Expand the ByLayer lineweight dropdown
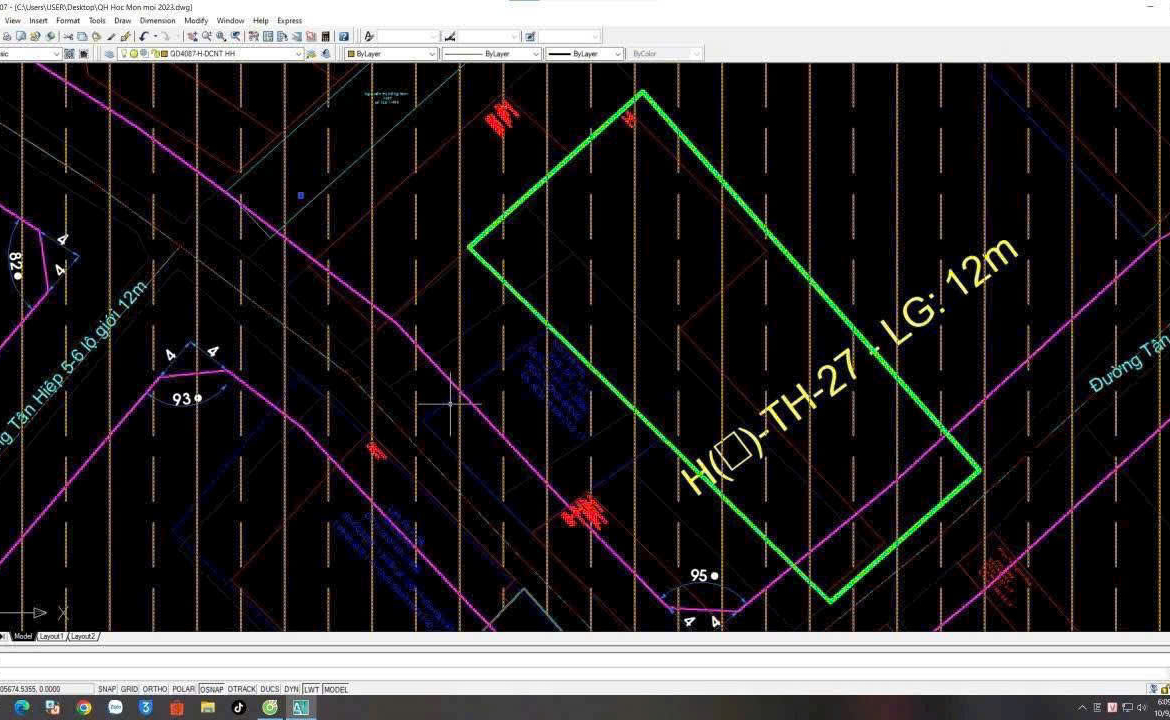The image size is (1170, 720). coord(617,54)
